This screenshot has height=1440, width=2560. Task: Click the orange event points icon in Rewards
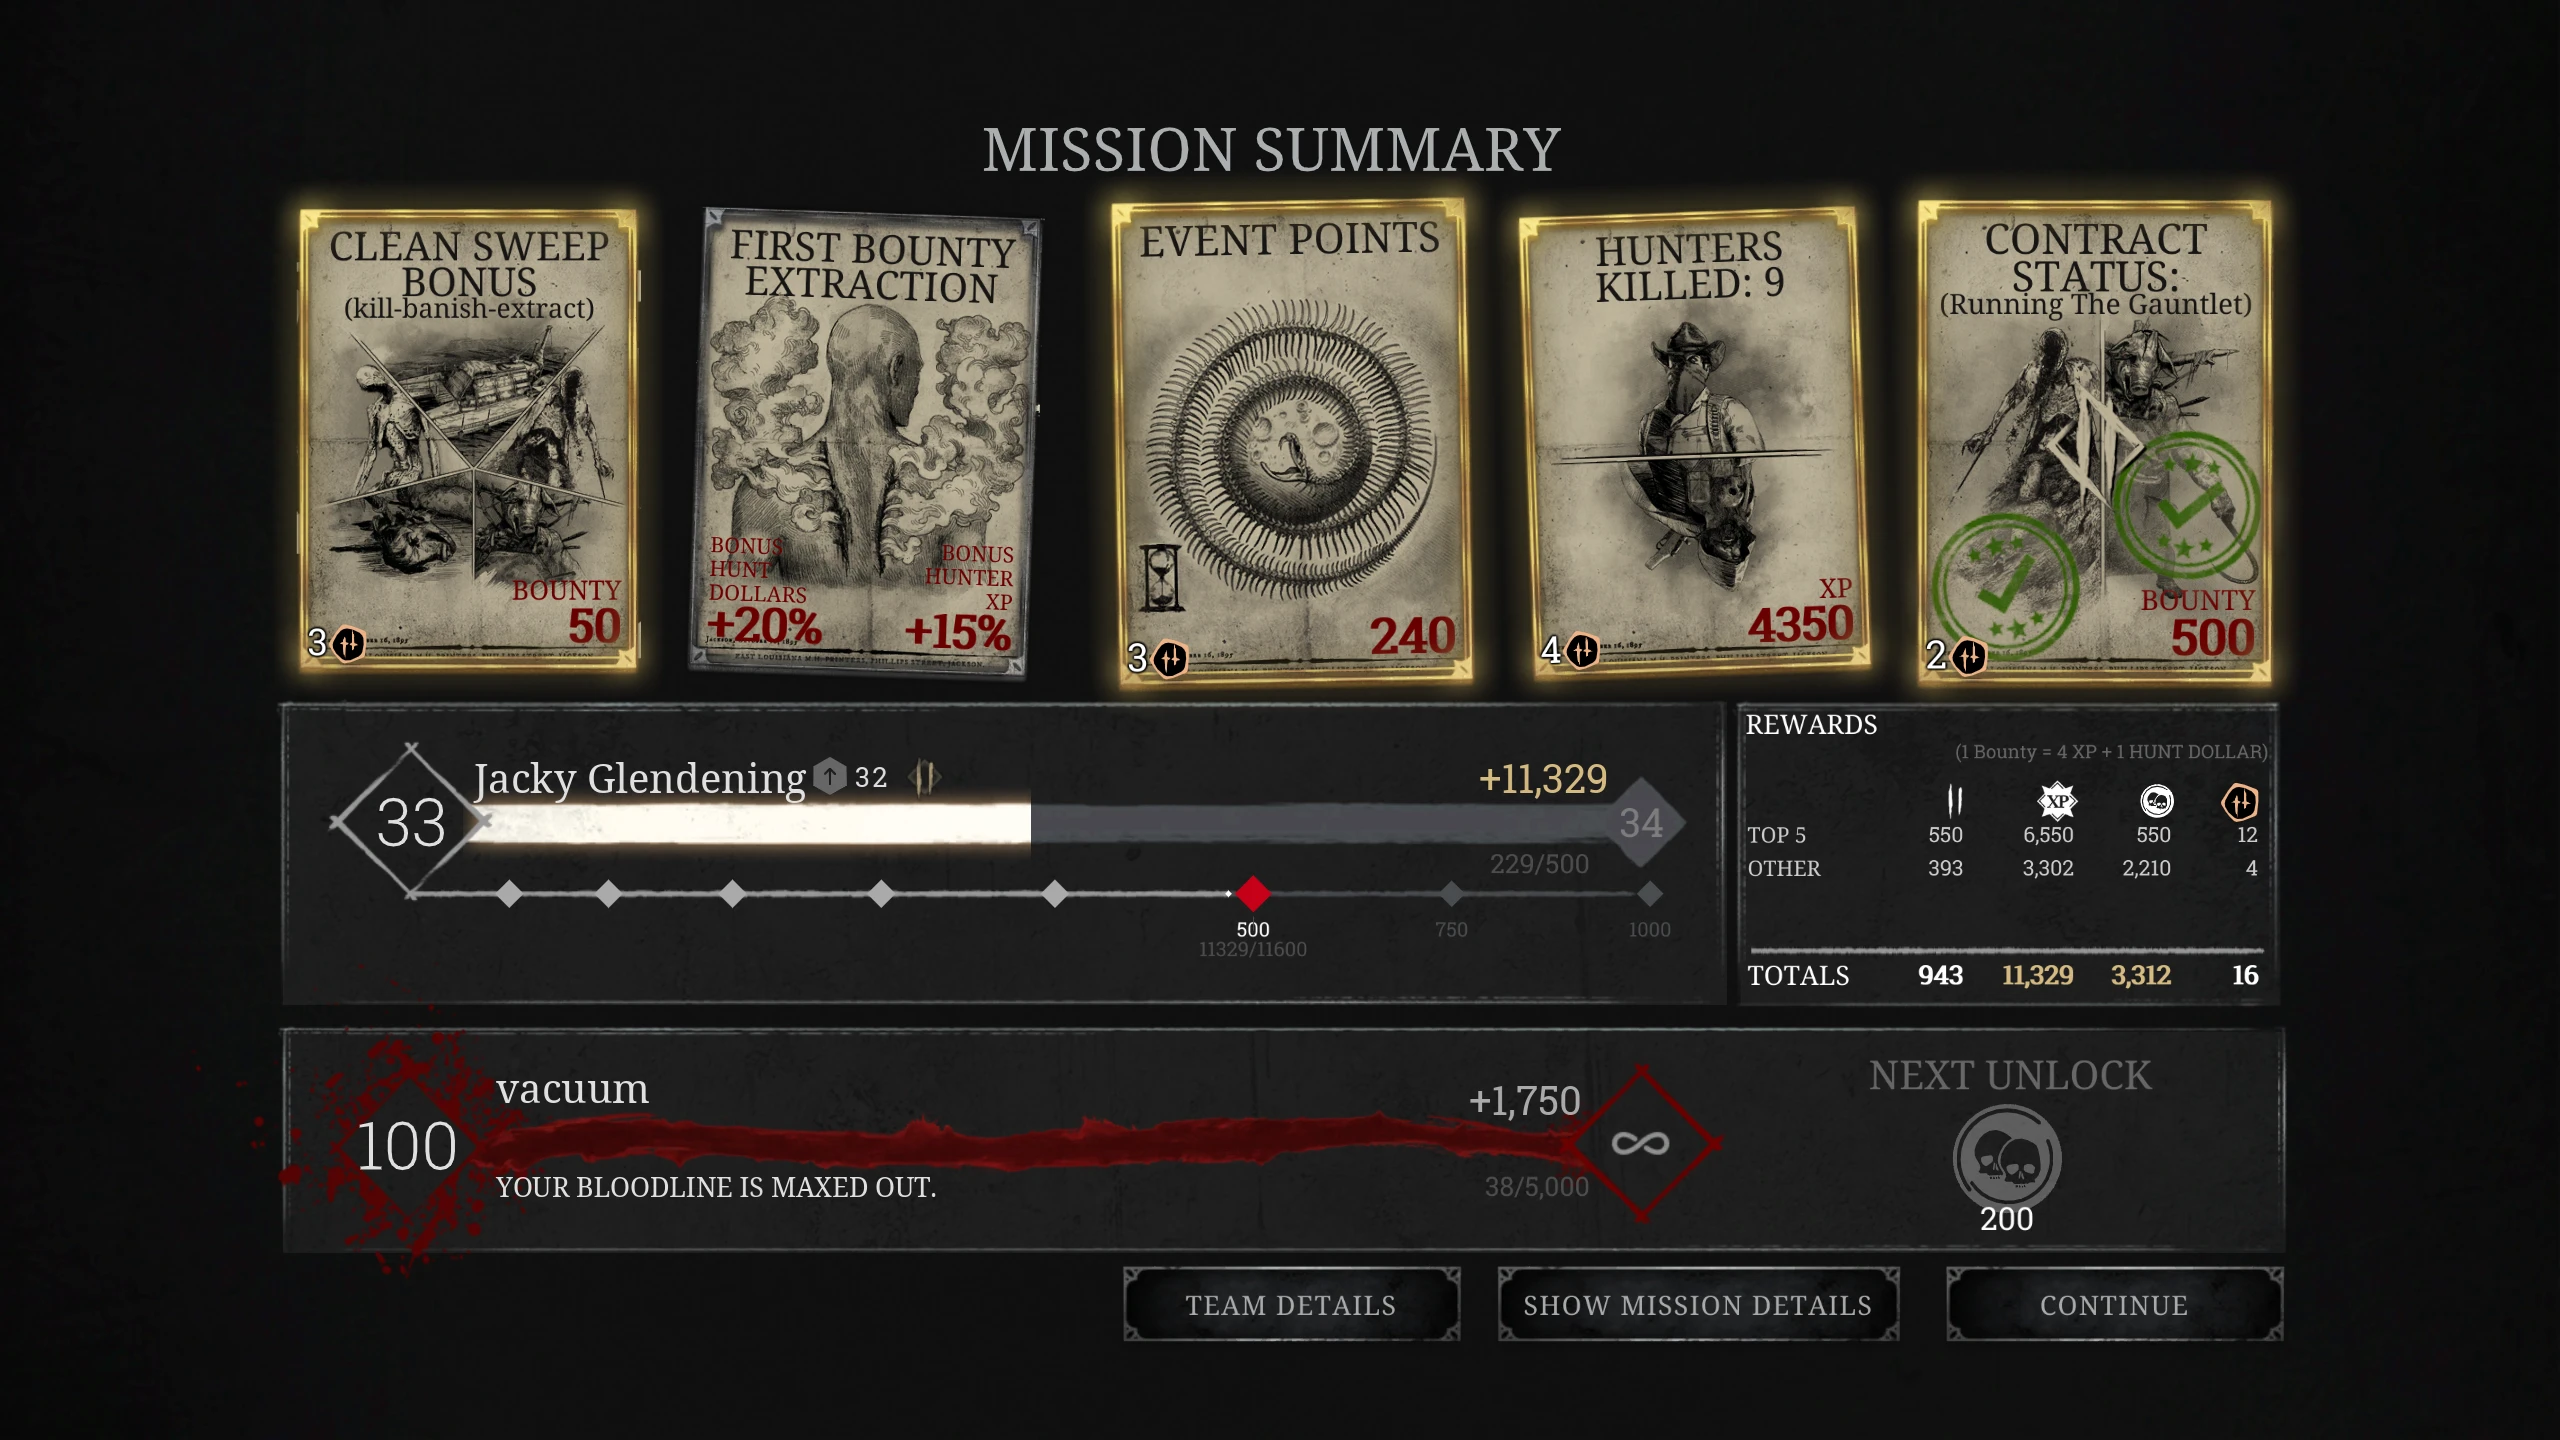[2239, 802]
